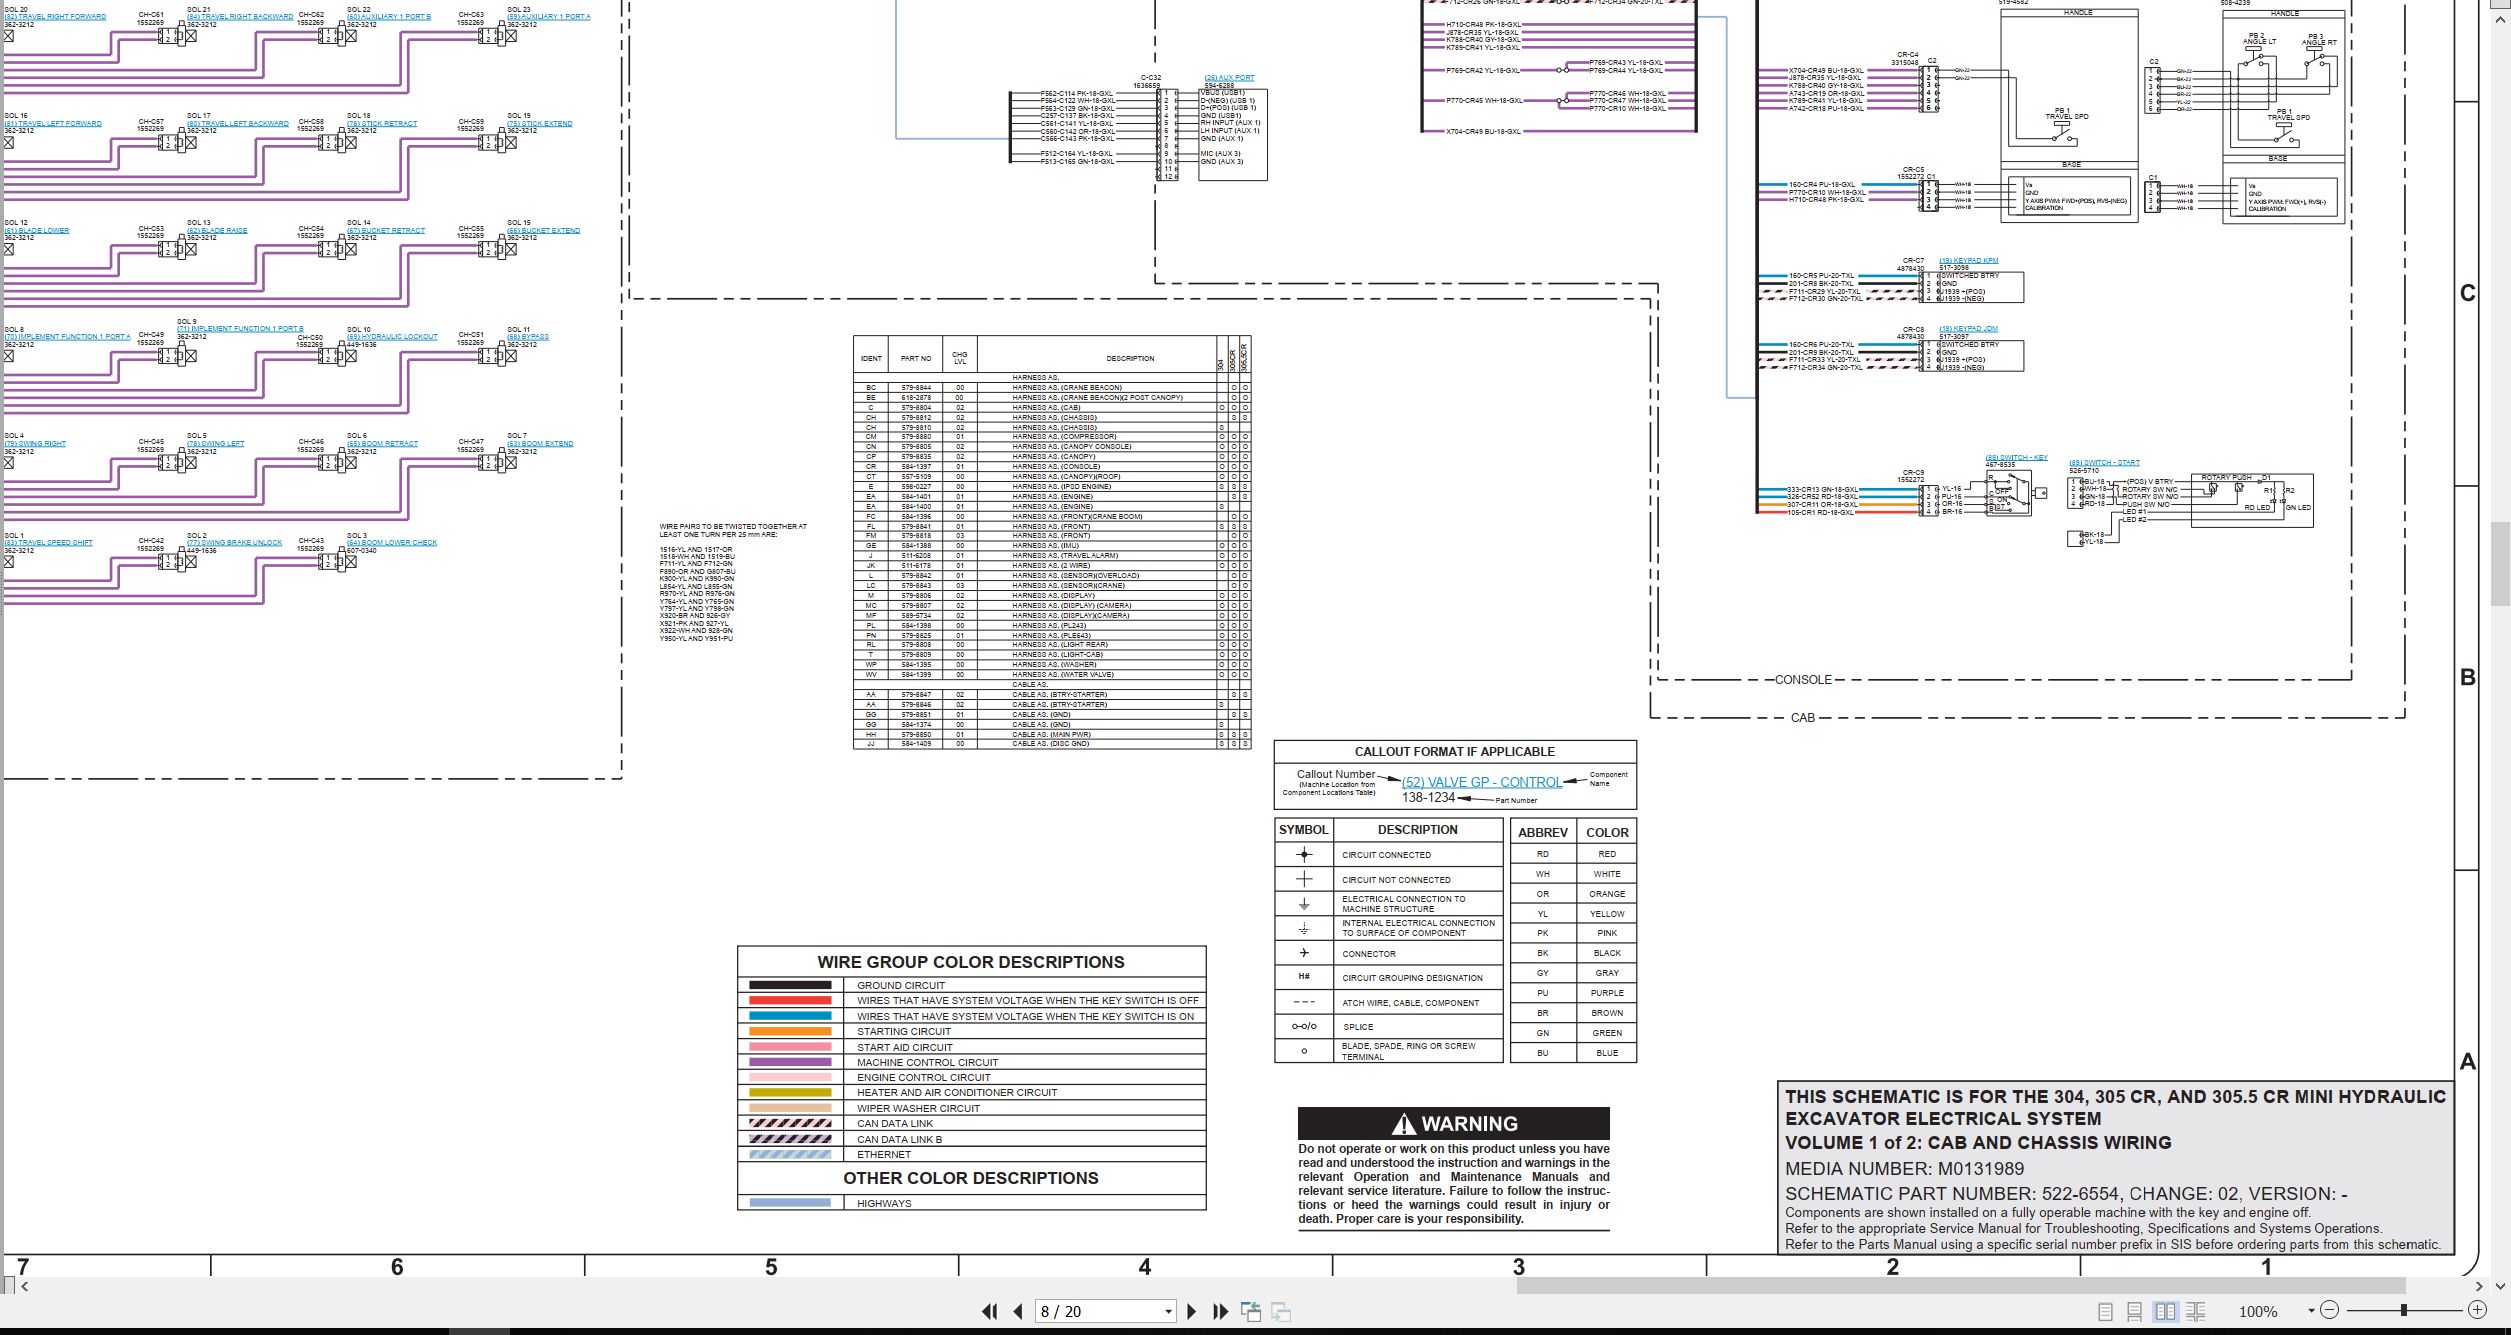Click the scroll right arrow

pyautogui.click(x=2478, y=1287)
